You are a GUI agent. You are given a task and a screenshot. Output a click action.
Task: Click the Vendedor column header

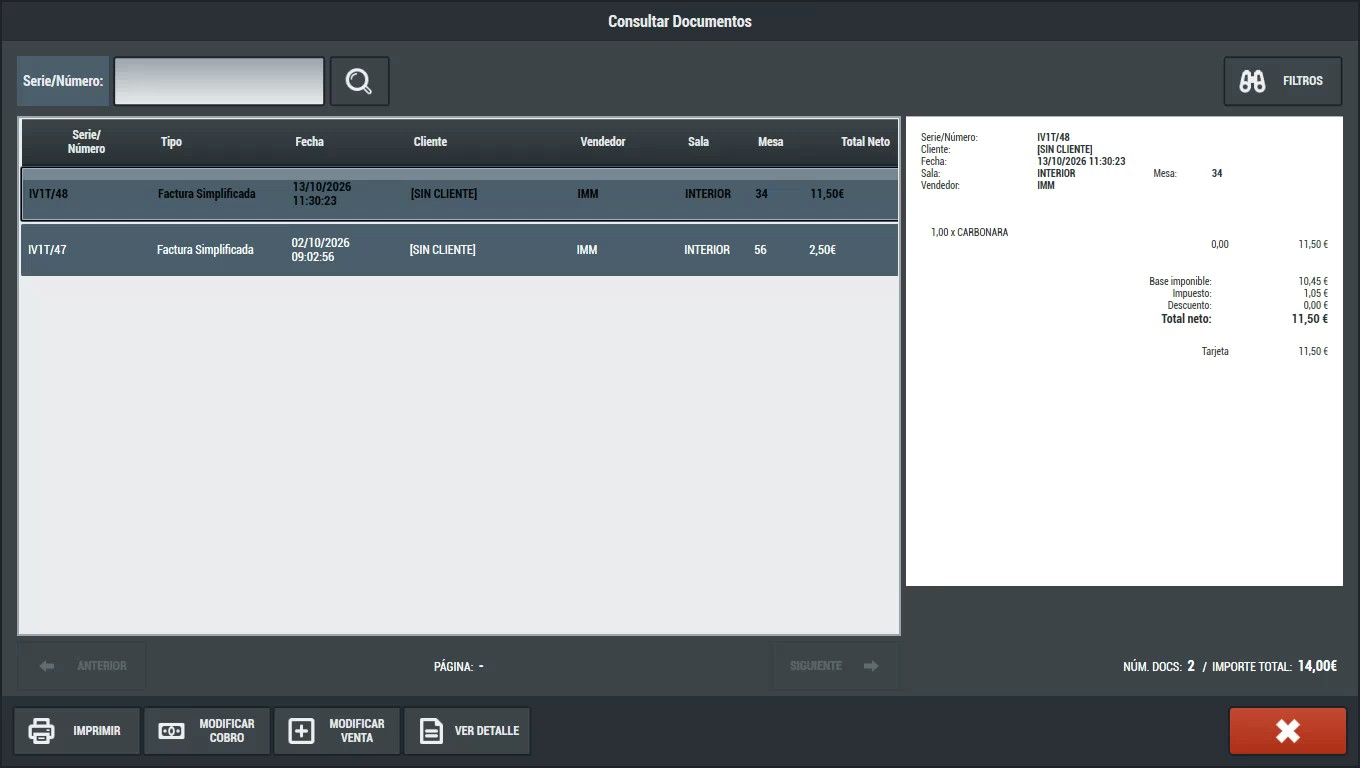603,142
